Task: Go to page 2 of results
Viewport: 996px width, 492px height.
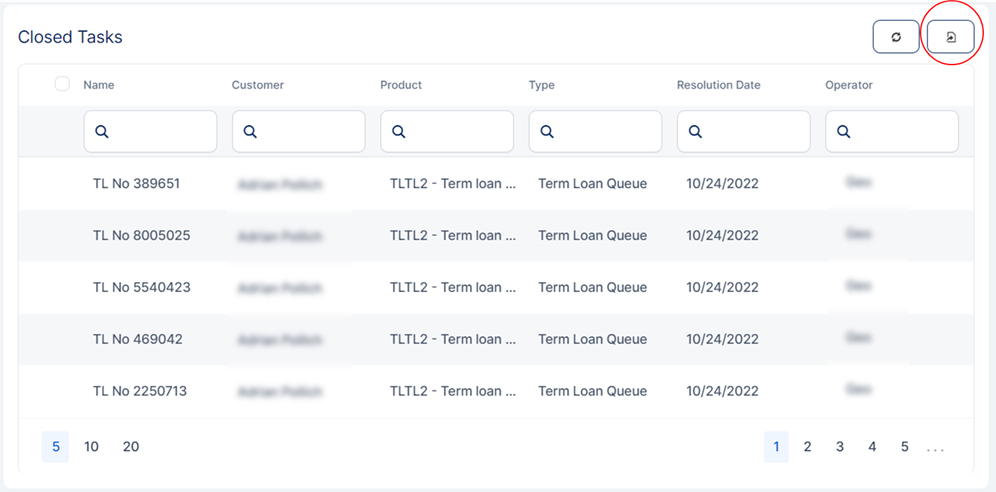Action: click(x=807, y=447)
